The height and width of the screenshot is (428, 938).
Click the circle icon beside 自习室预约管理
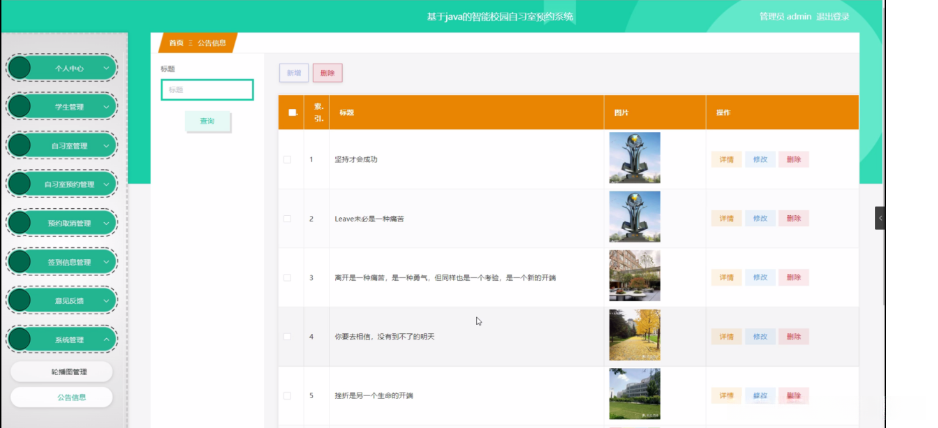(x=20, y=184)
